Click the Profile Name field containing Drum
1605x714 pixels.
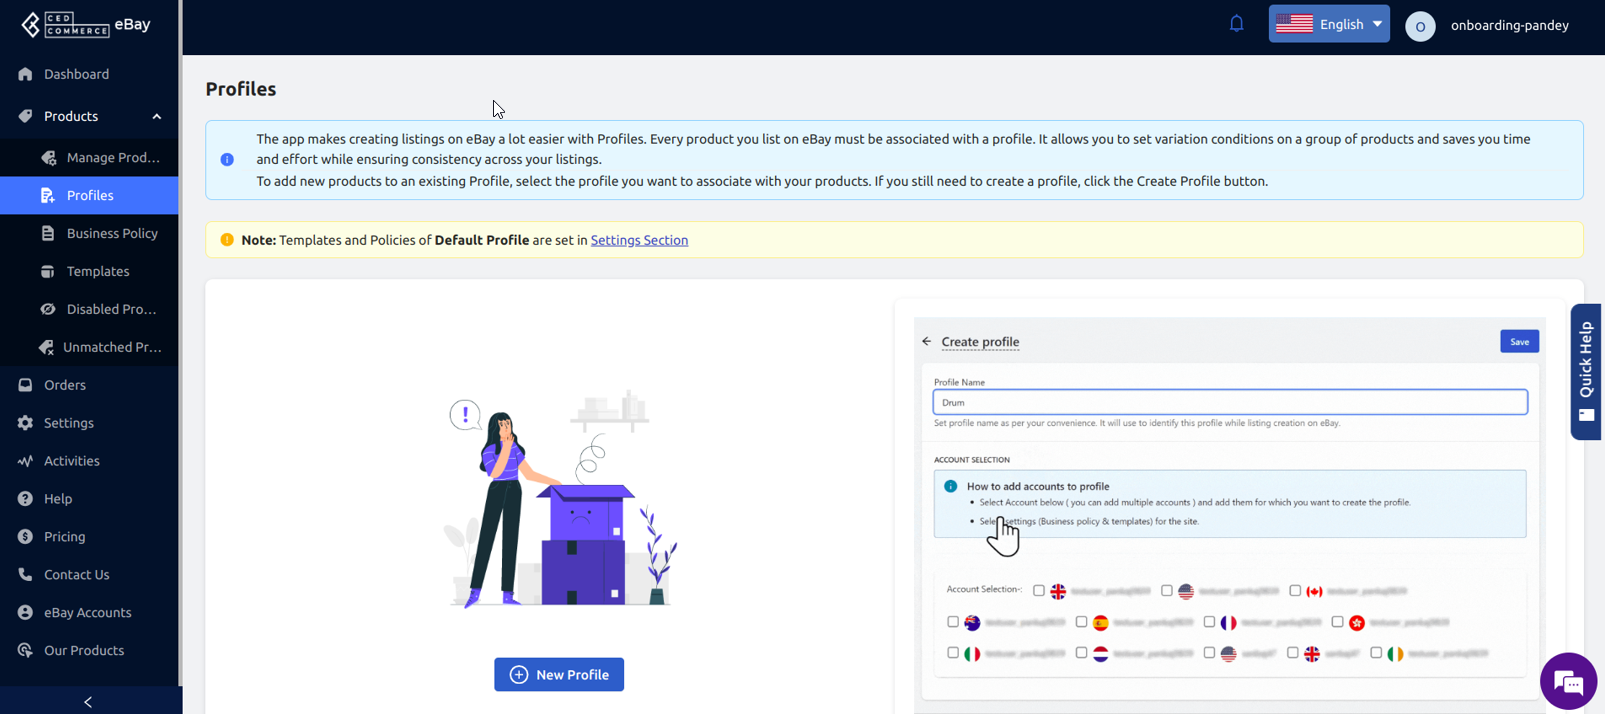pos(1230,402)
